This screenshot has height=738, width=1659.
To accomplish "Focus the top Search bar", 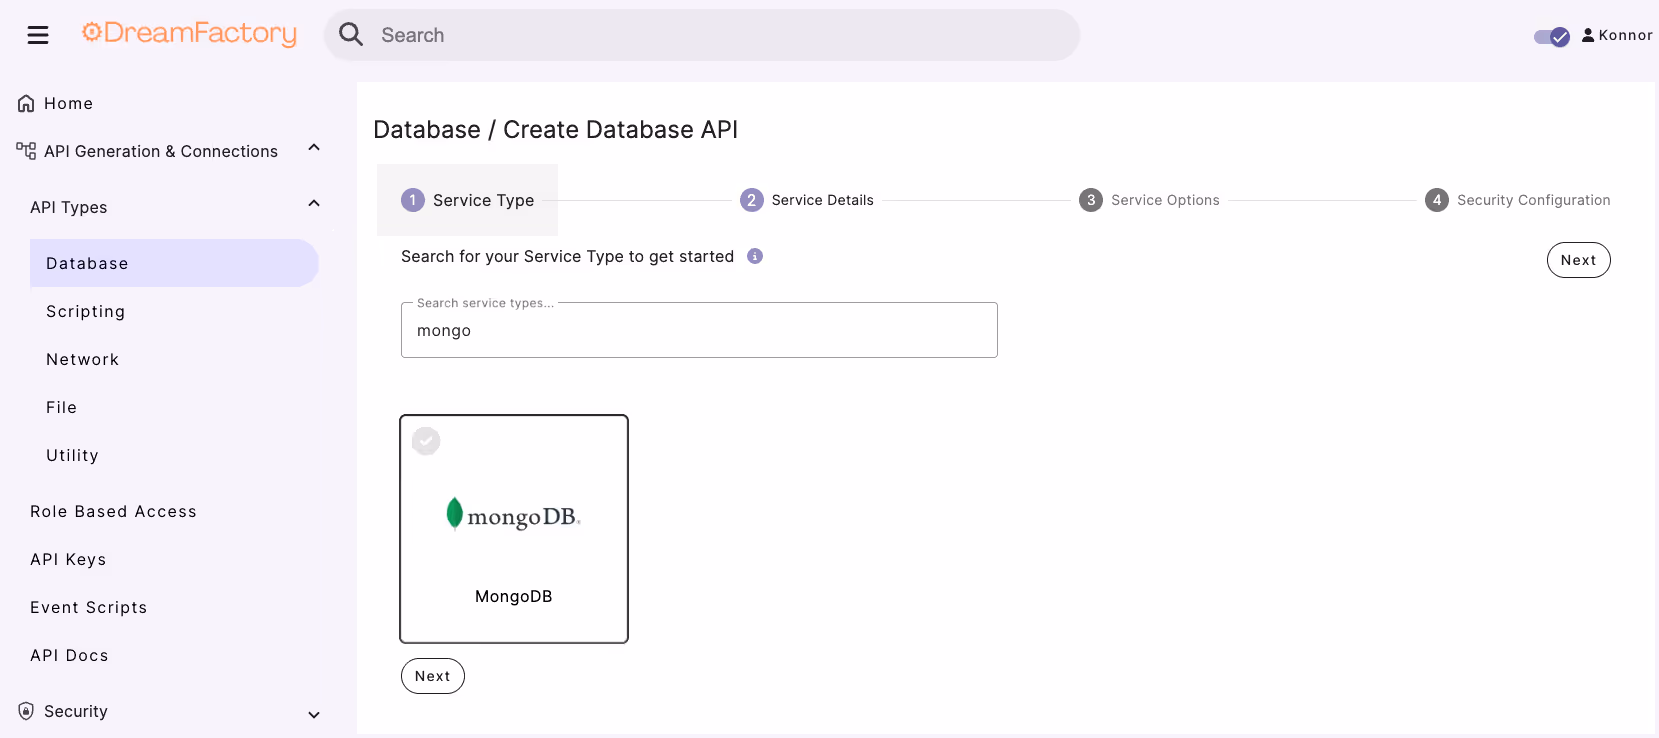I will coord(702,35).
